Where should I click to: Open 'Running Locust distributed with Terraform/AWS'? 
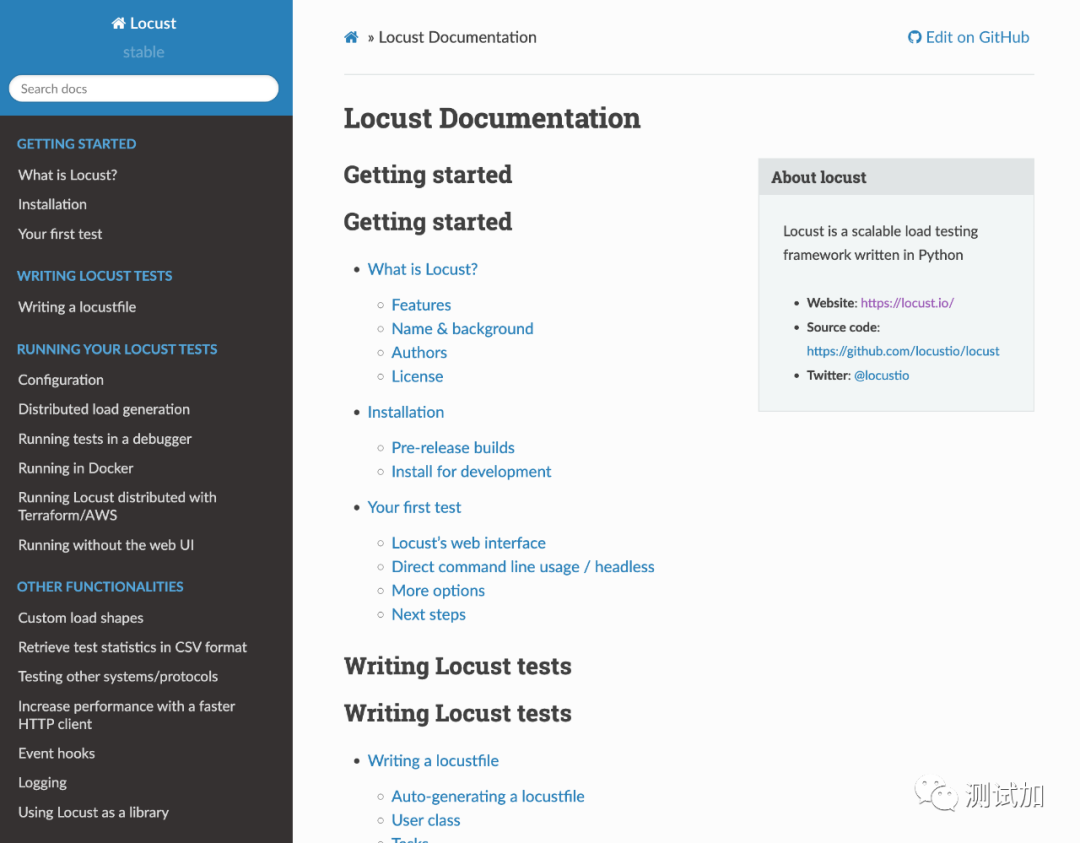pos(117,506)
